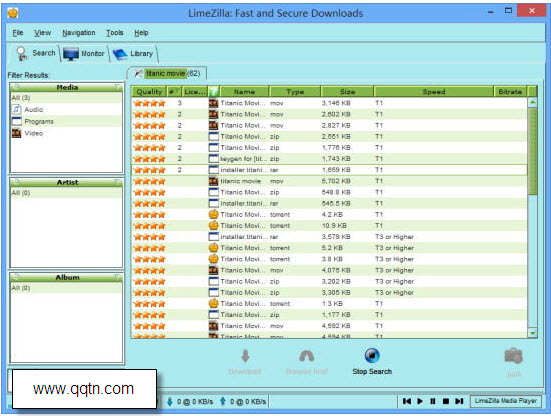Switch to the Search tab
Viewport: 551px width, 416px height.
[x=36, y=53]
